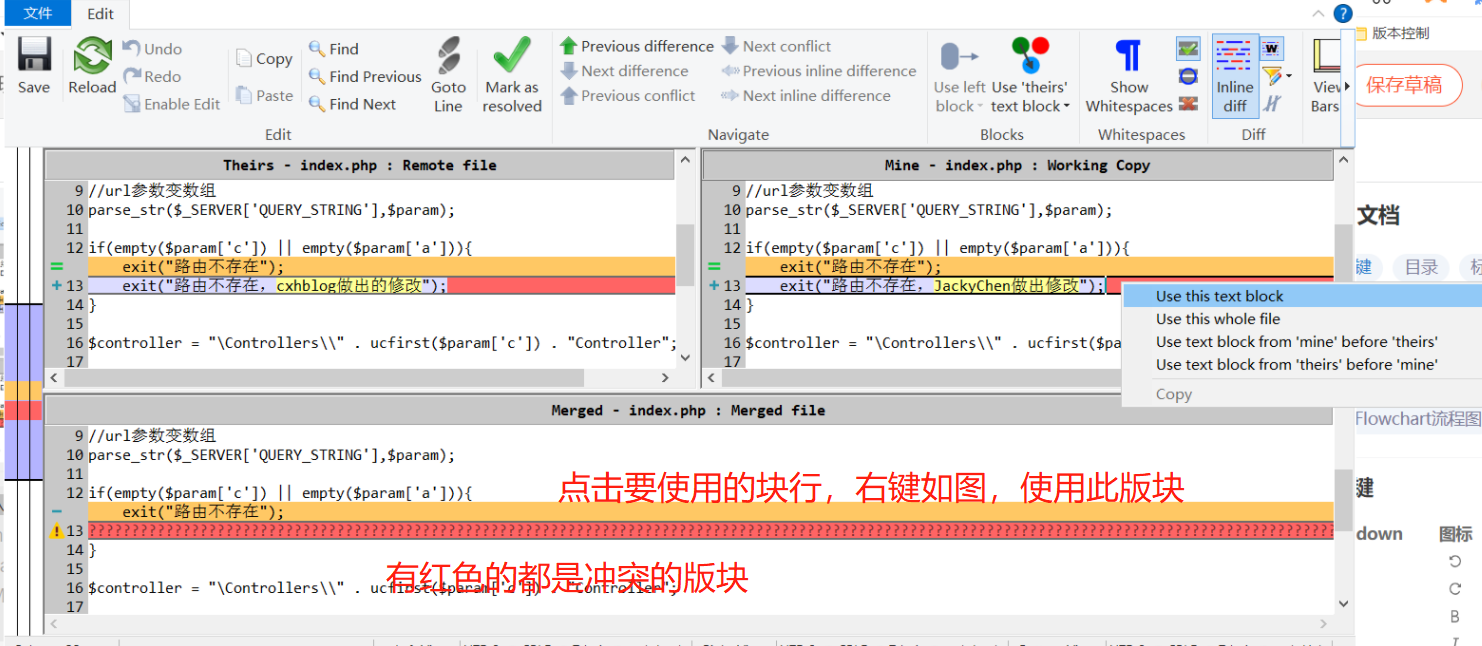This screenshot has width=1482, height=646.
Task: Click Mark as resolved checkmark
Action: (x=512, y=56)
